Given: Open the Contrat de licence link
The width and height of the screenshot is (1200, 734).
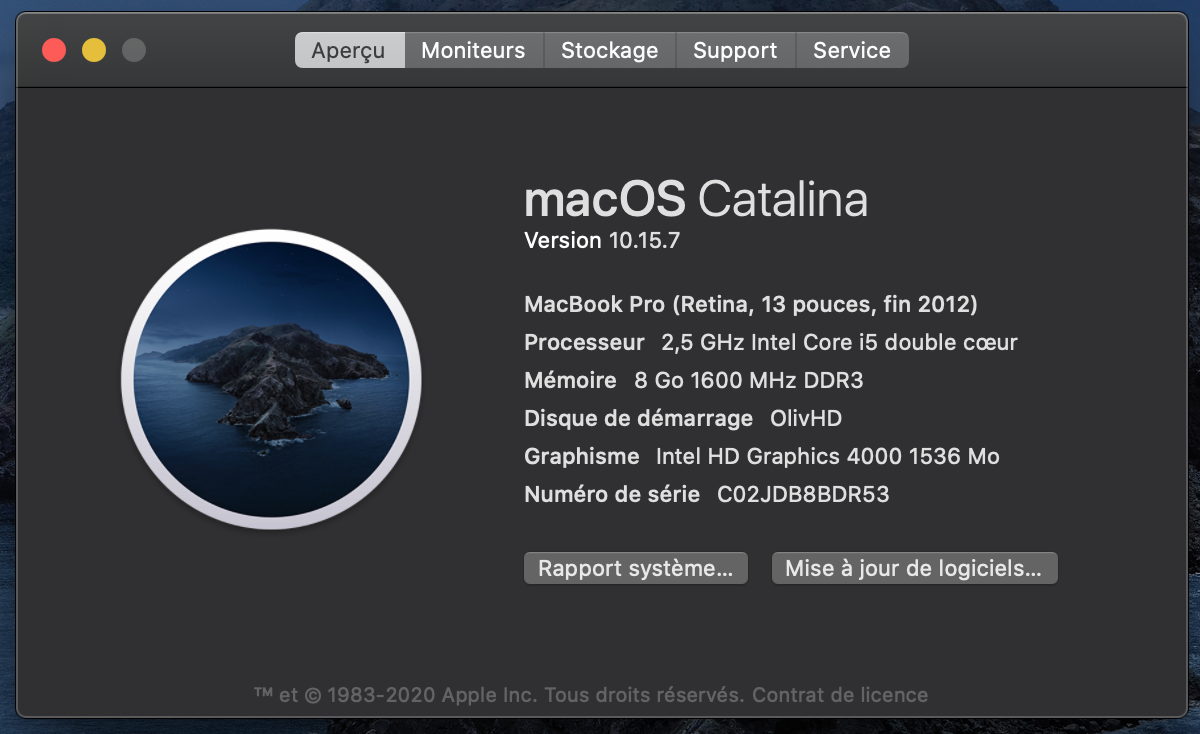Looking at the screenshot, I should [x=840, y=694].
